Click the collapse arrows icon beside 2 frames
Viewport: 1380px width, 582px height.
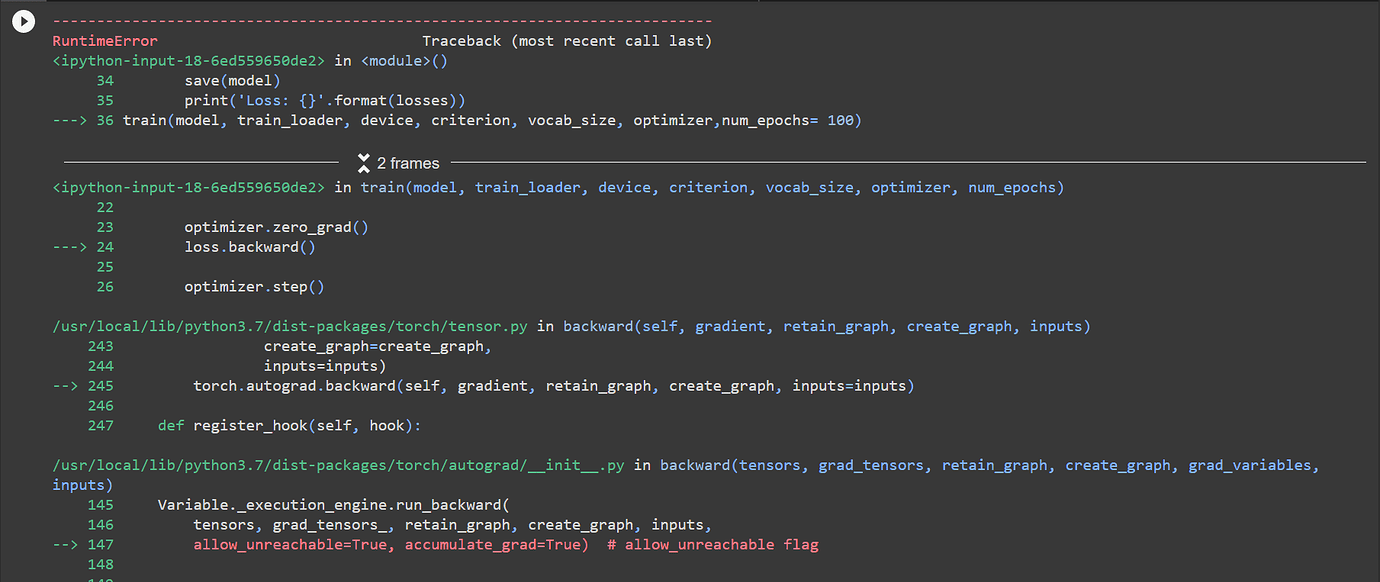coord(362,163)
